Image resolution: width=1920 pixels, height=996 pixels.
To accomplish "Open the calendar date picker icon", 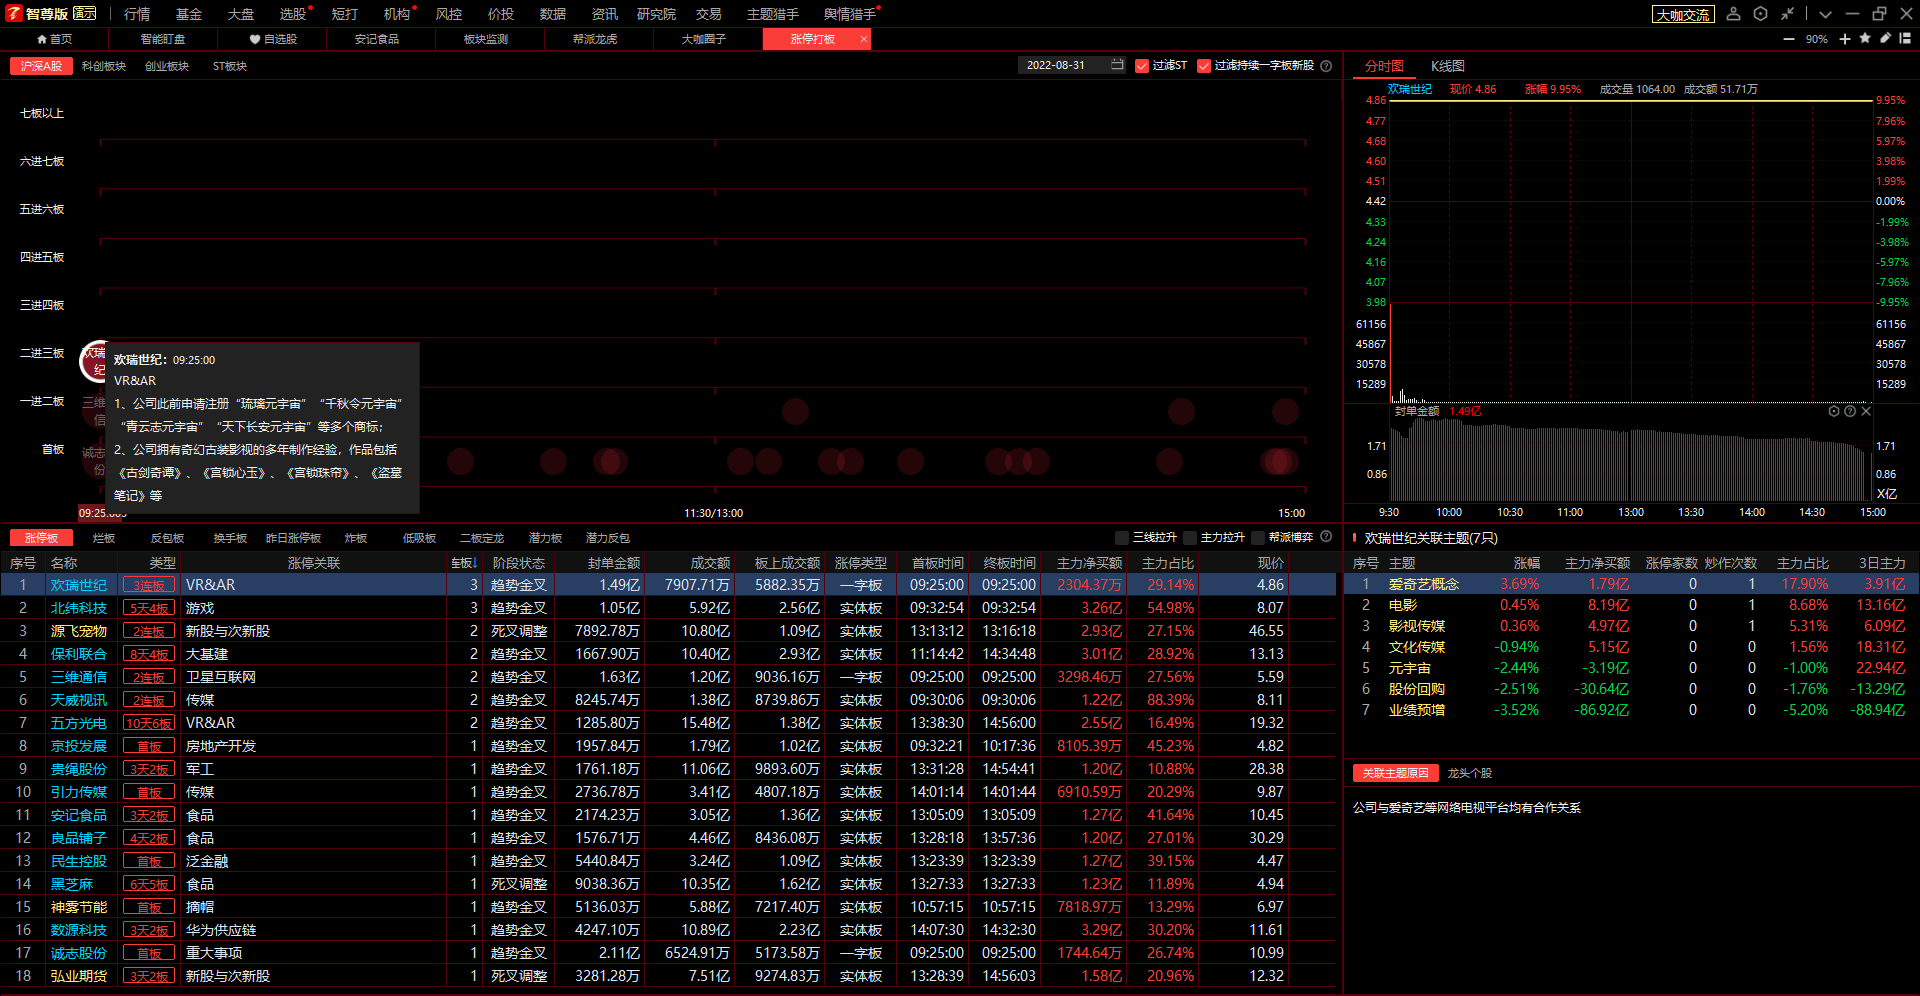I will 1117,65.
